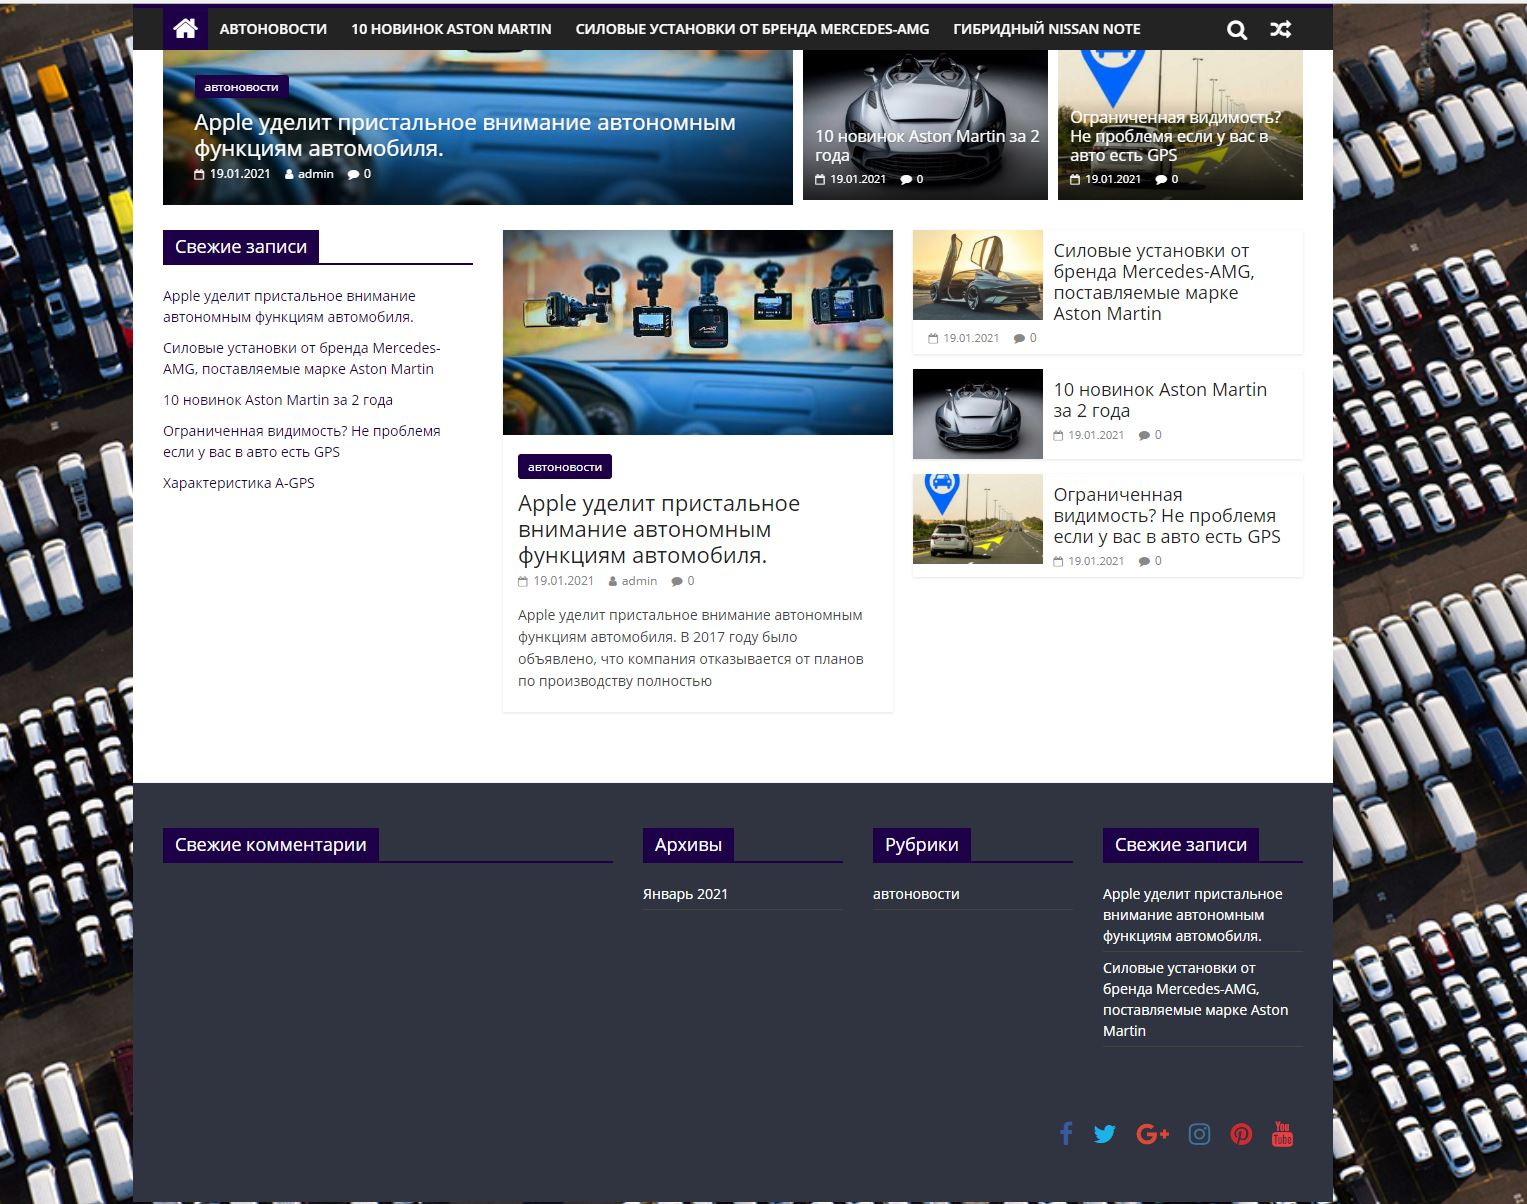Open the search magnifier in navbar
Image resolution: width=1527 pixels, height=1204 pixels.
pos(1237,30)
